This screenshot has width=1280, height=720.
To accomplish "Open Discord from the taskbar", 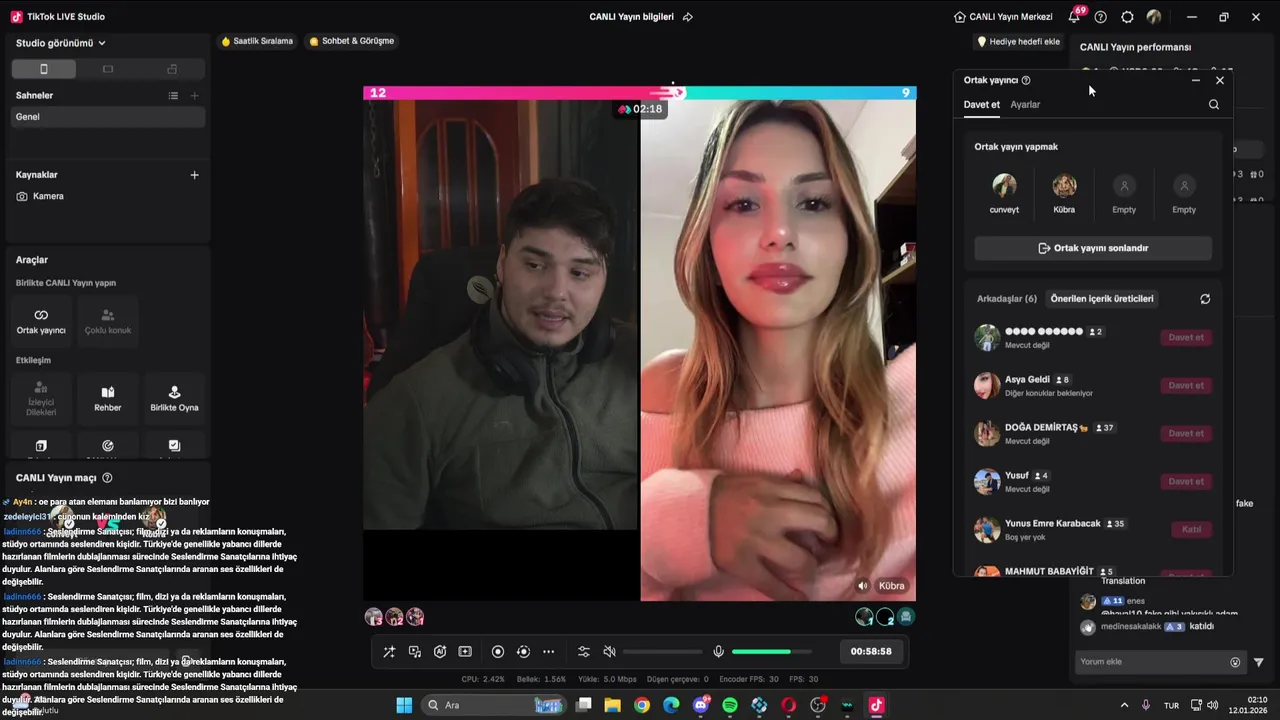I will 700,705.
